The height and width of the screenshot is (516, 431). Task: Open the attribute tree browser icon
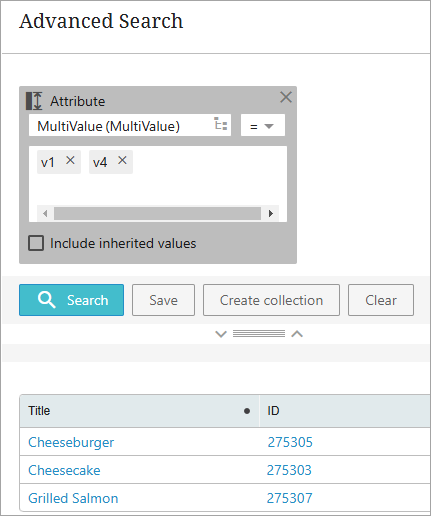220,125
